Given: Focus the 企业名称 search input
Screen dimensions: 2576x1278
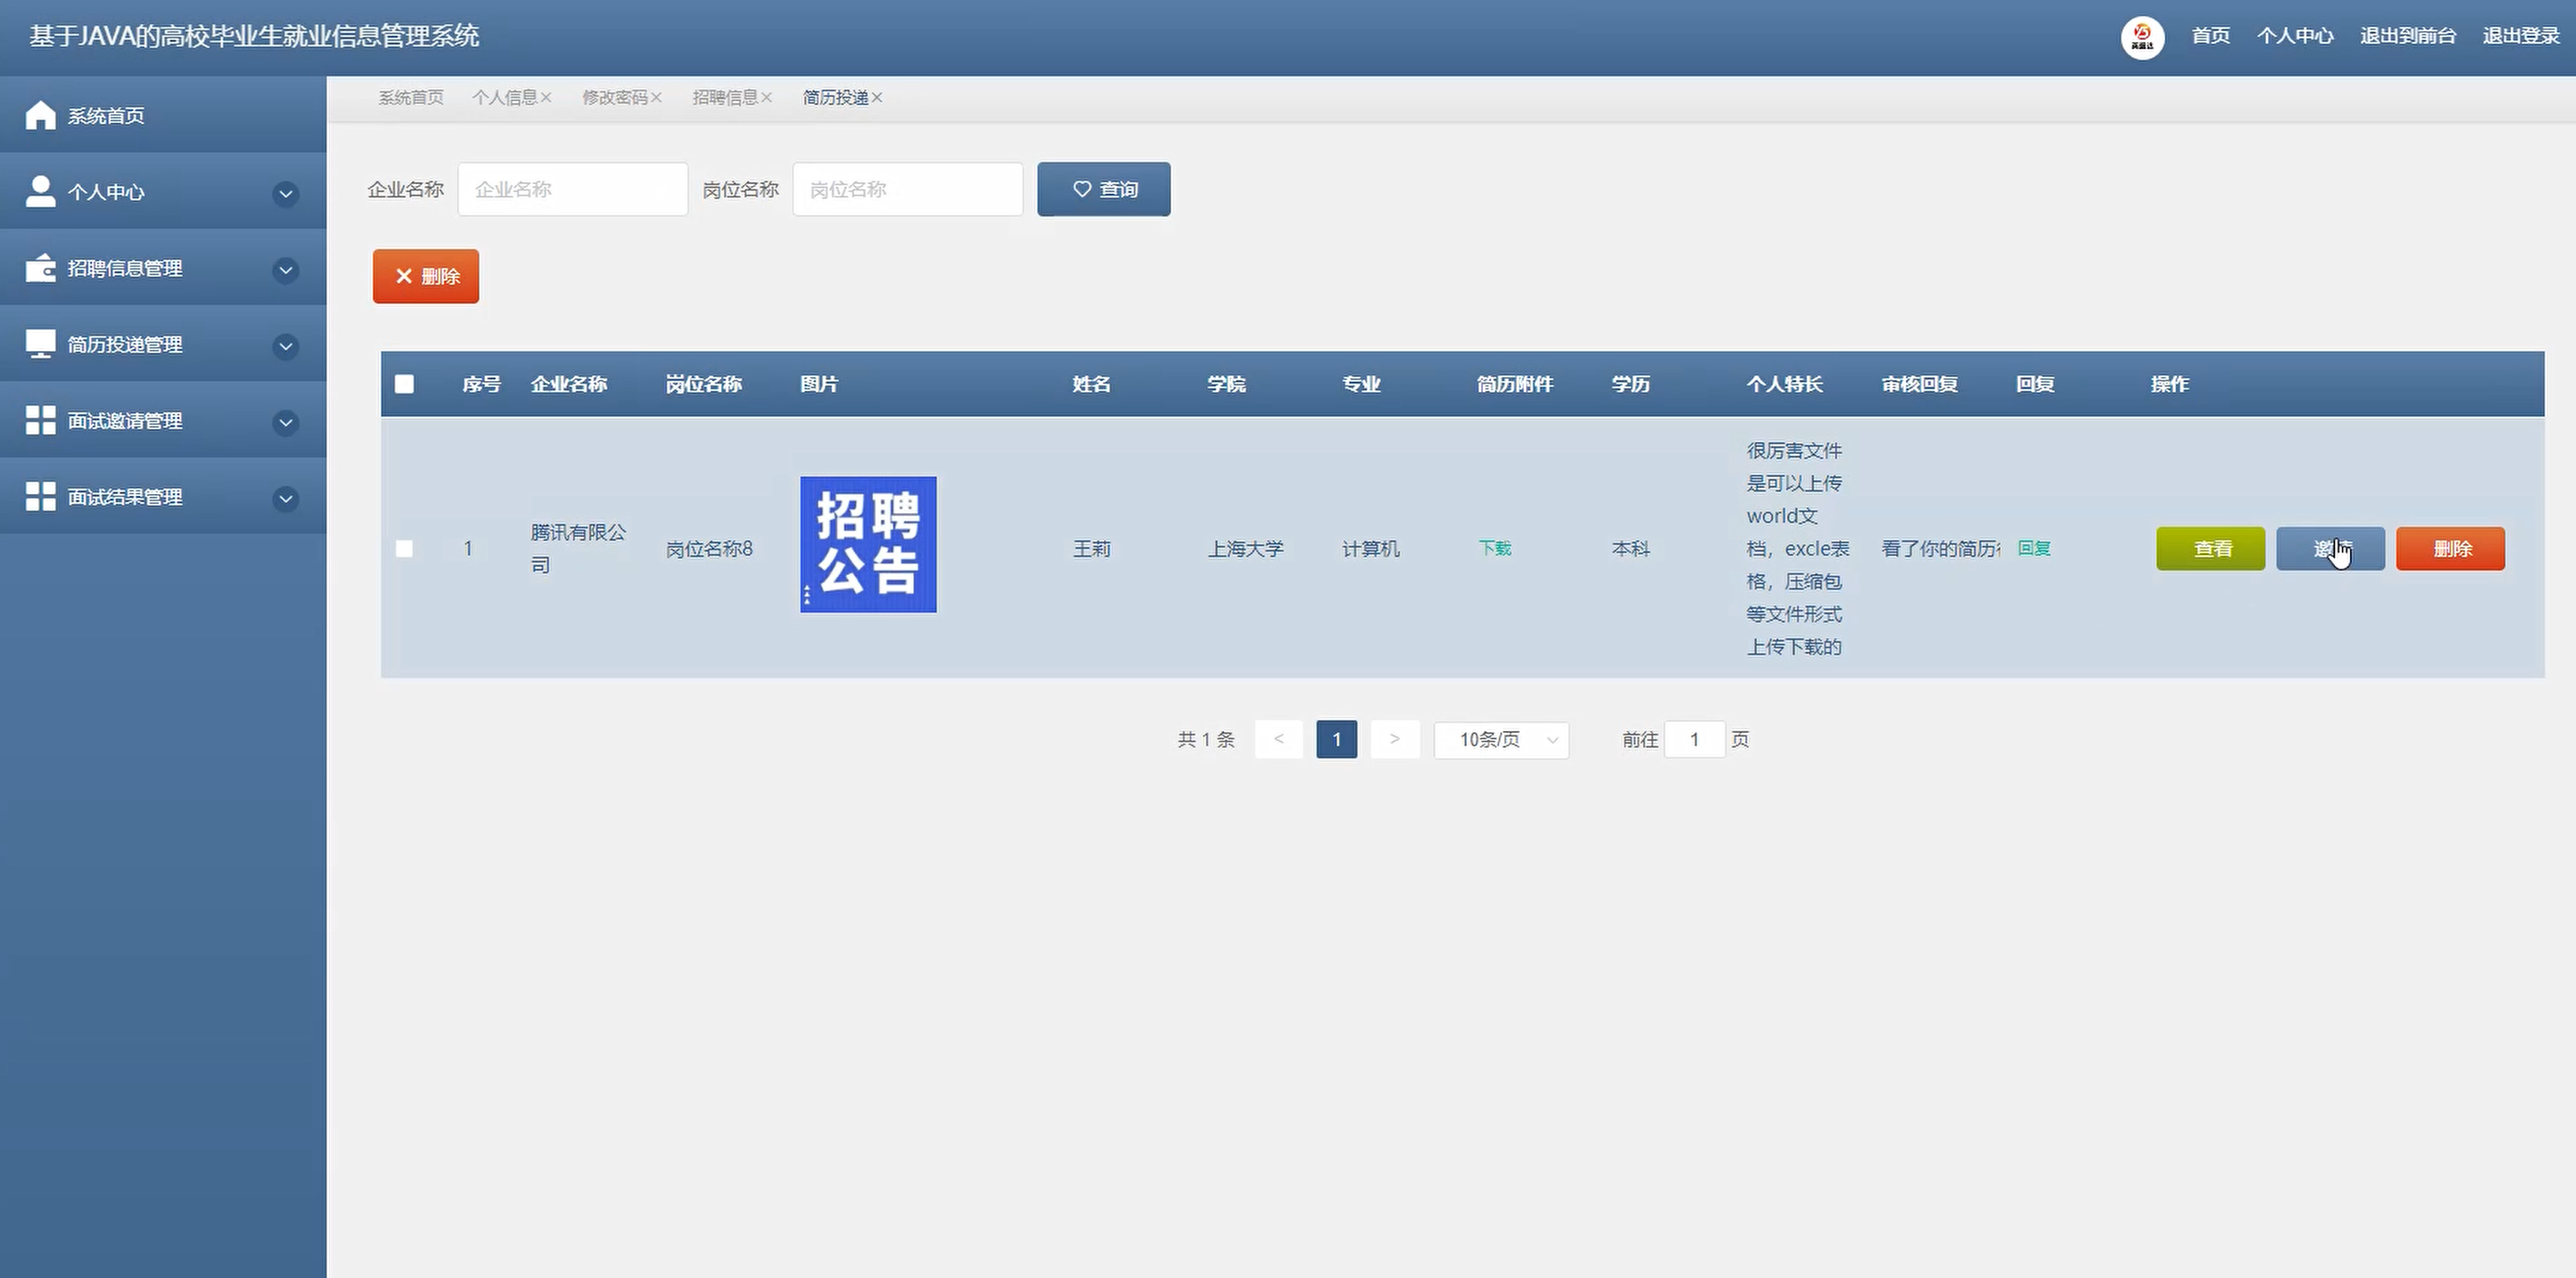Looking at the screenshot, I should (573, 189).
